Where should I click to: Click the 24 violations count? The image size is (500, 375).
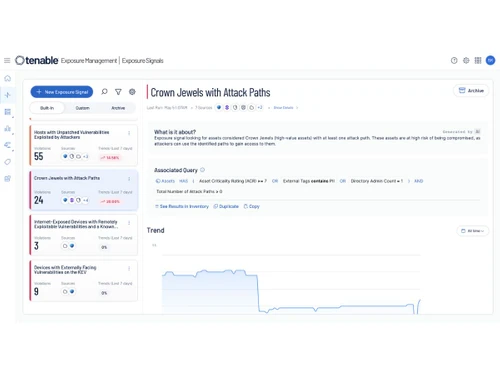(x=39, y=200)
